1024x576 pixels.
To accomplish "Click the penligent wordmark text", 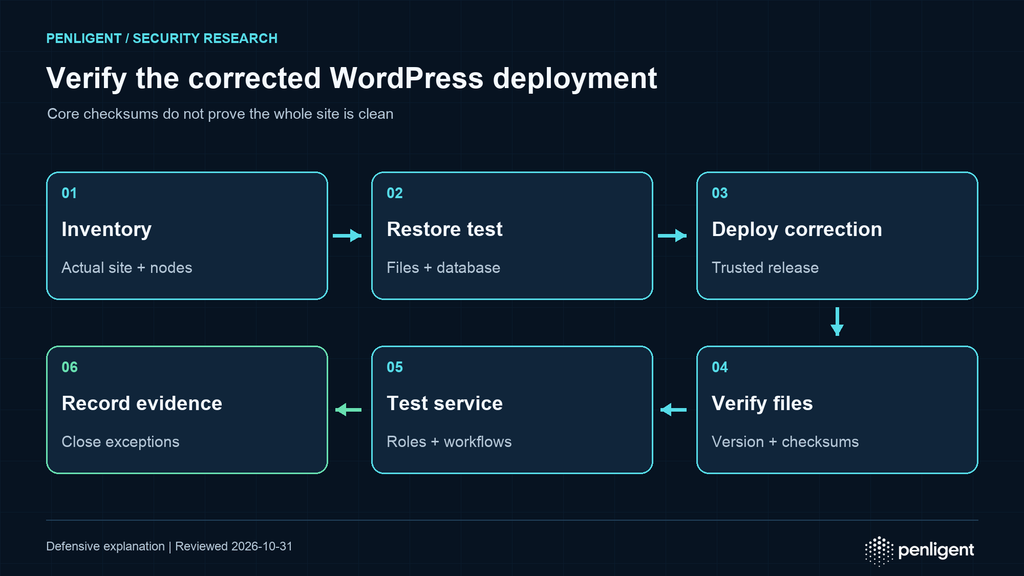I will pyautogui.click(x=936, y=551).
